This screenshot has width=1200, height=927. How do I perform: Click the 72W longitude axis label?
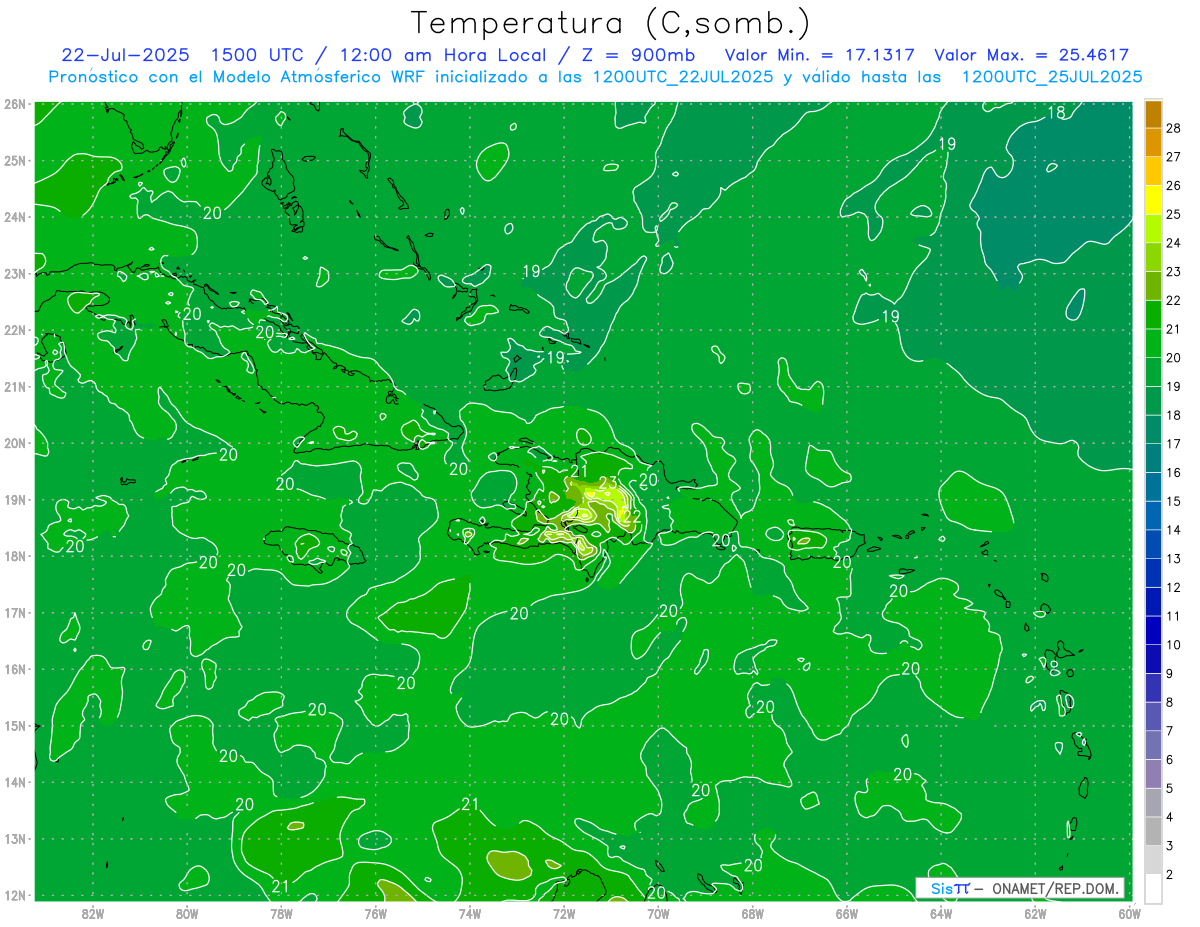(564, 913)
